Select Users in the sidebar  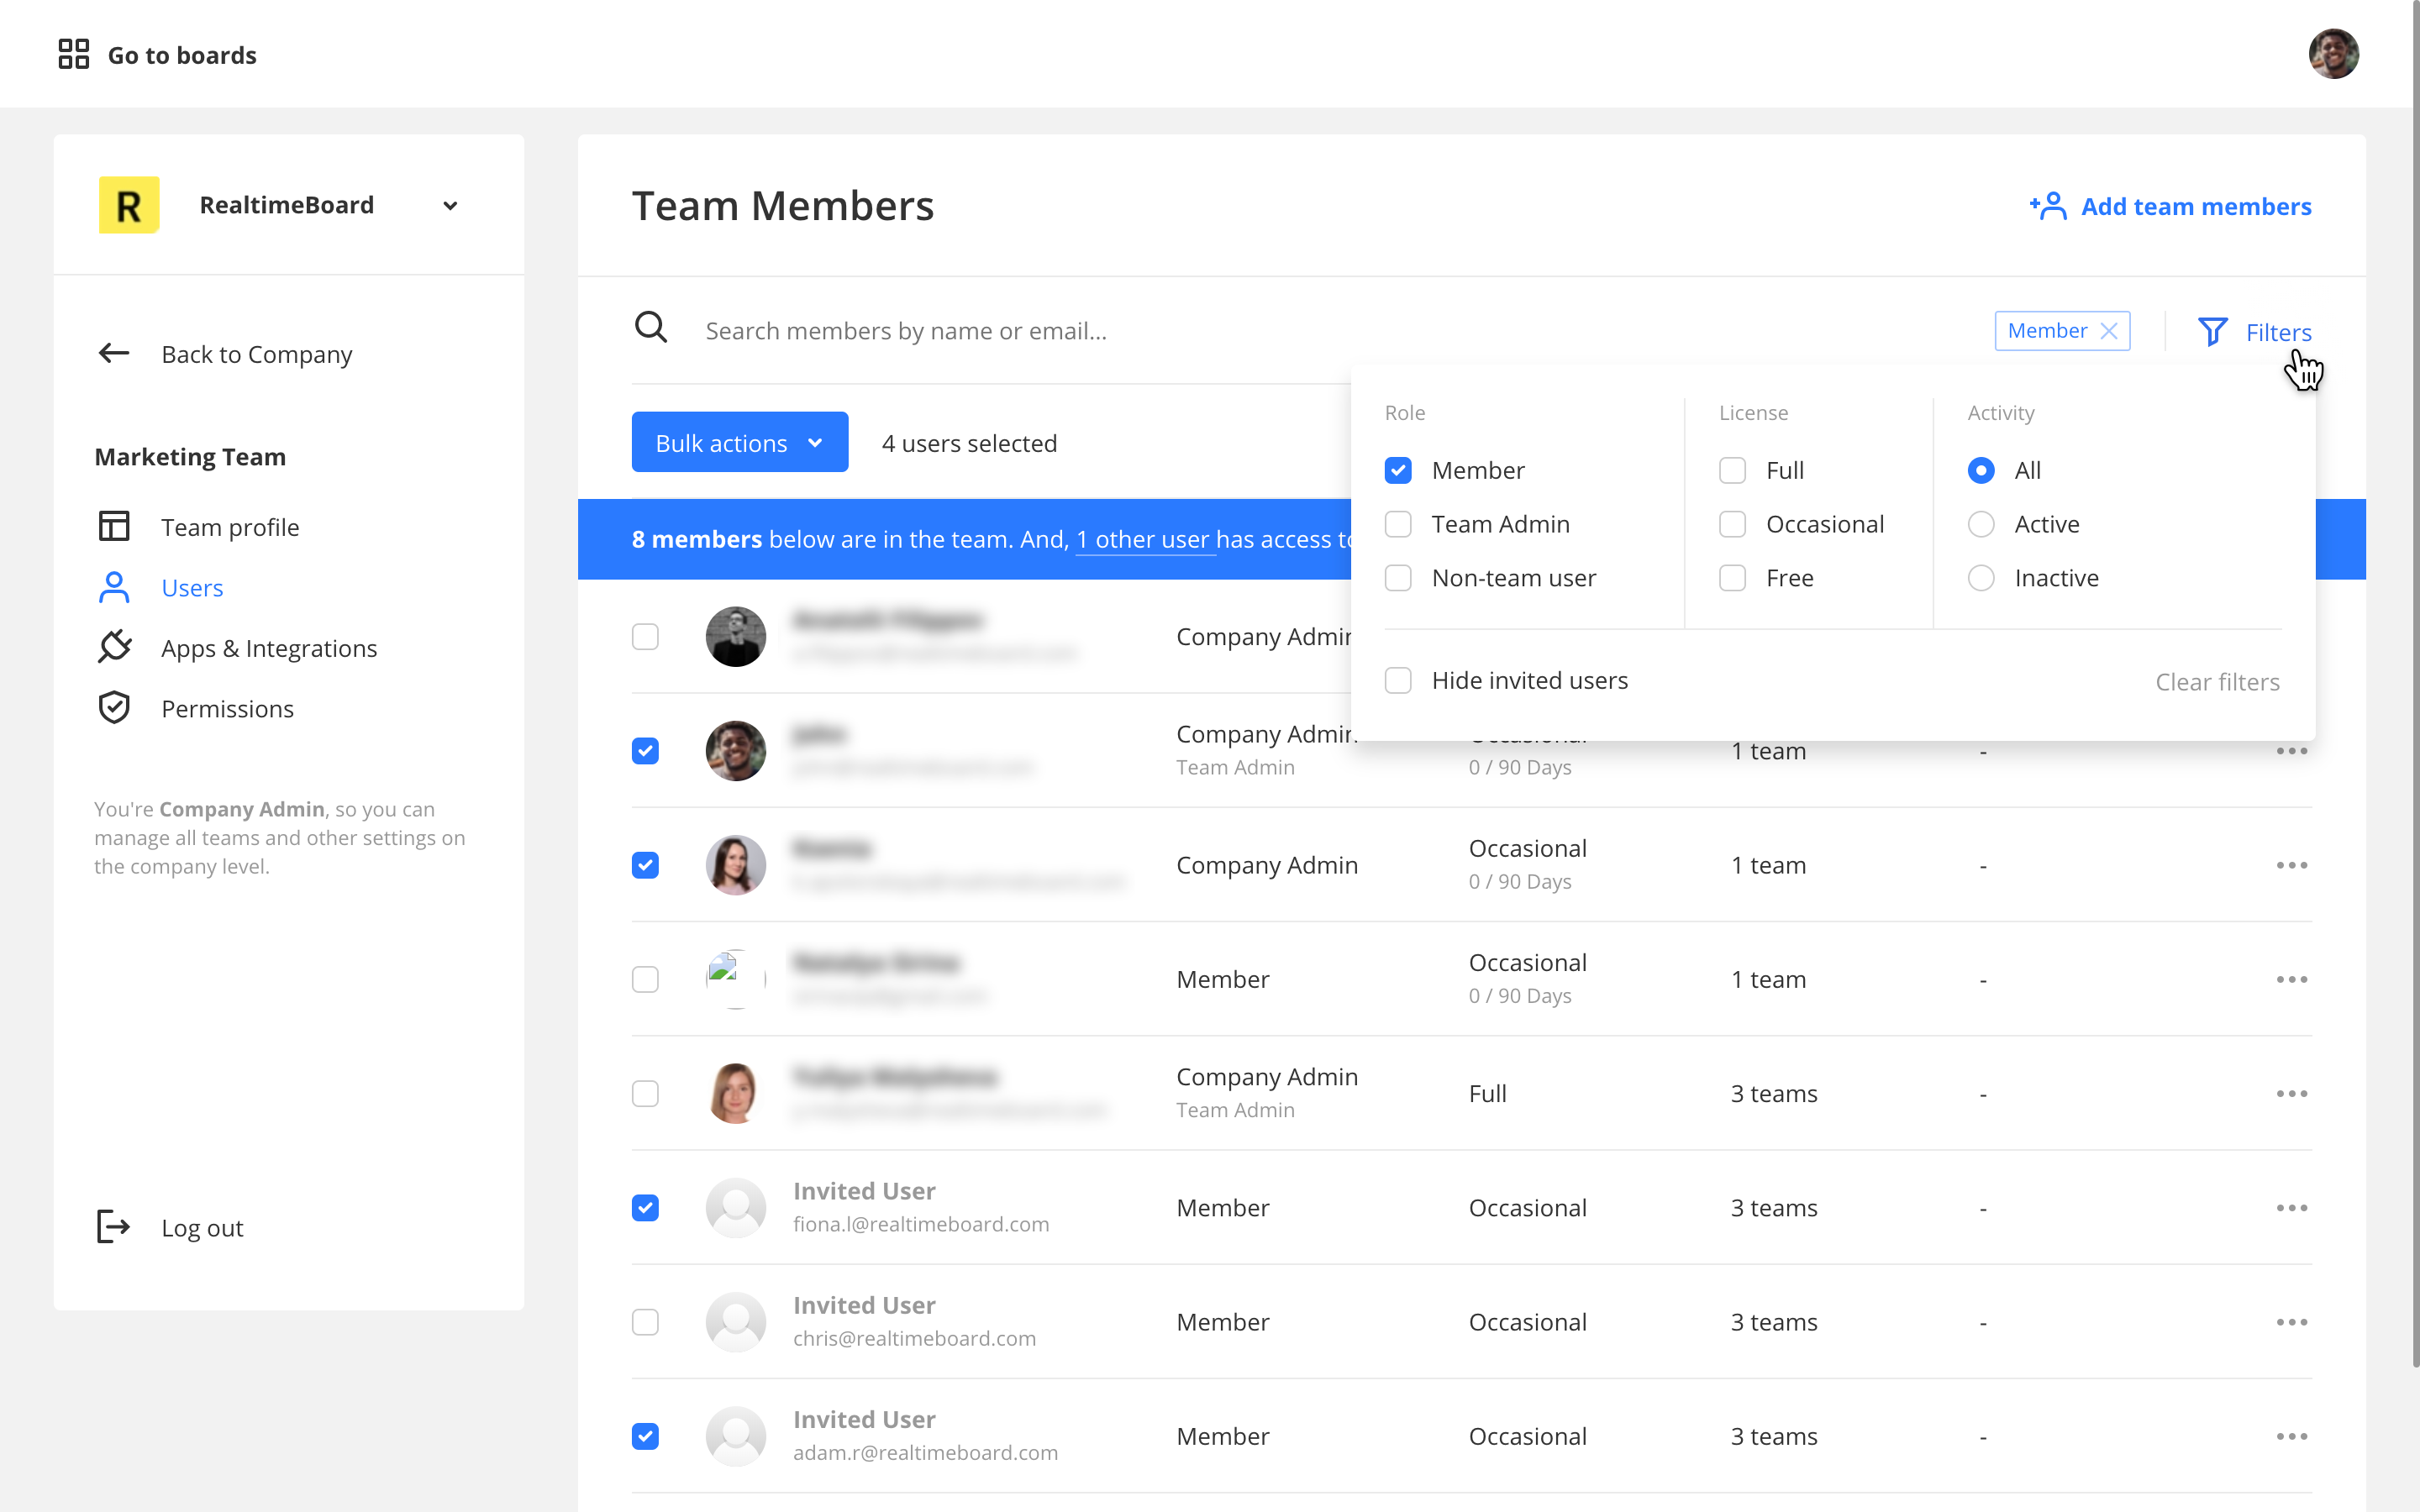coord(192,587)
